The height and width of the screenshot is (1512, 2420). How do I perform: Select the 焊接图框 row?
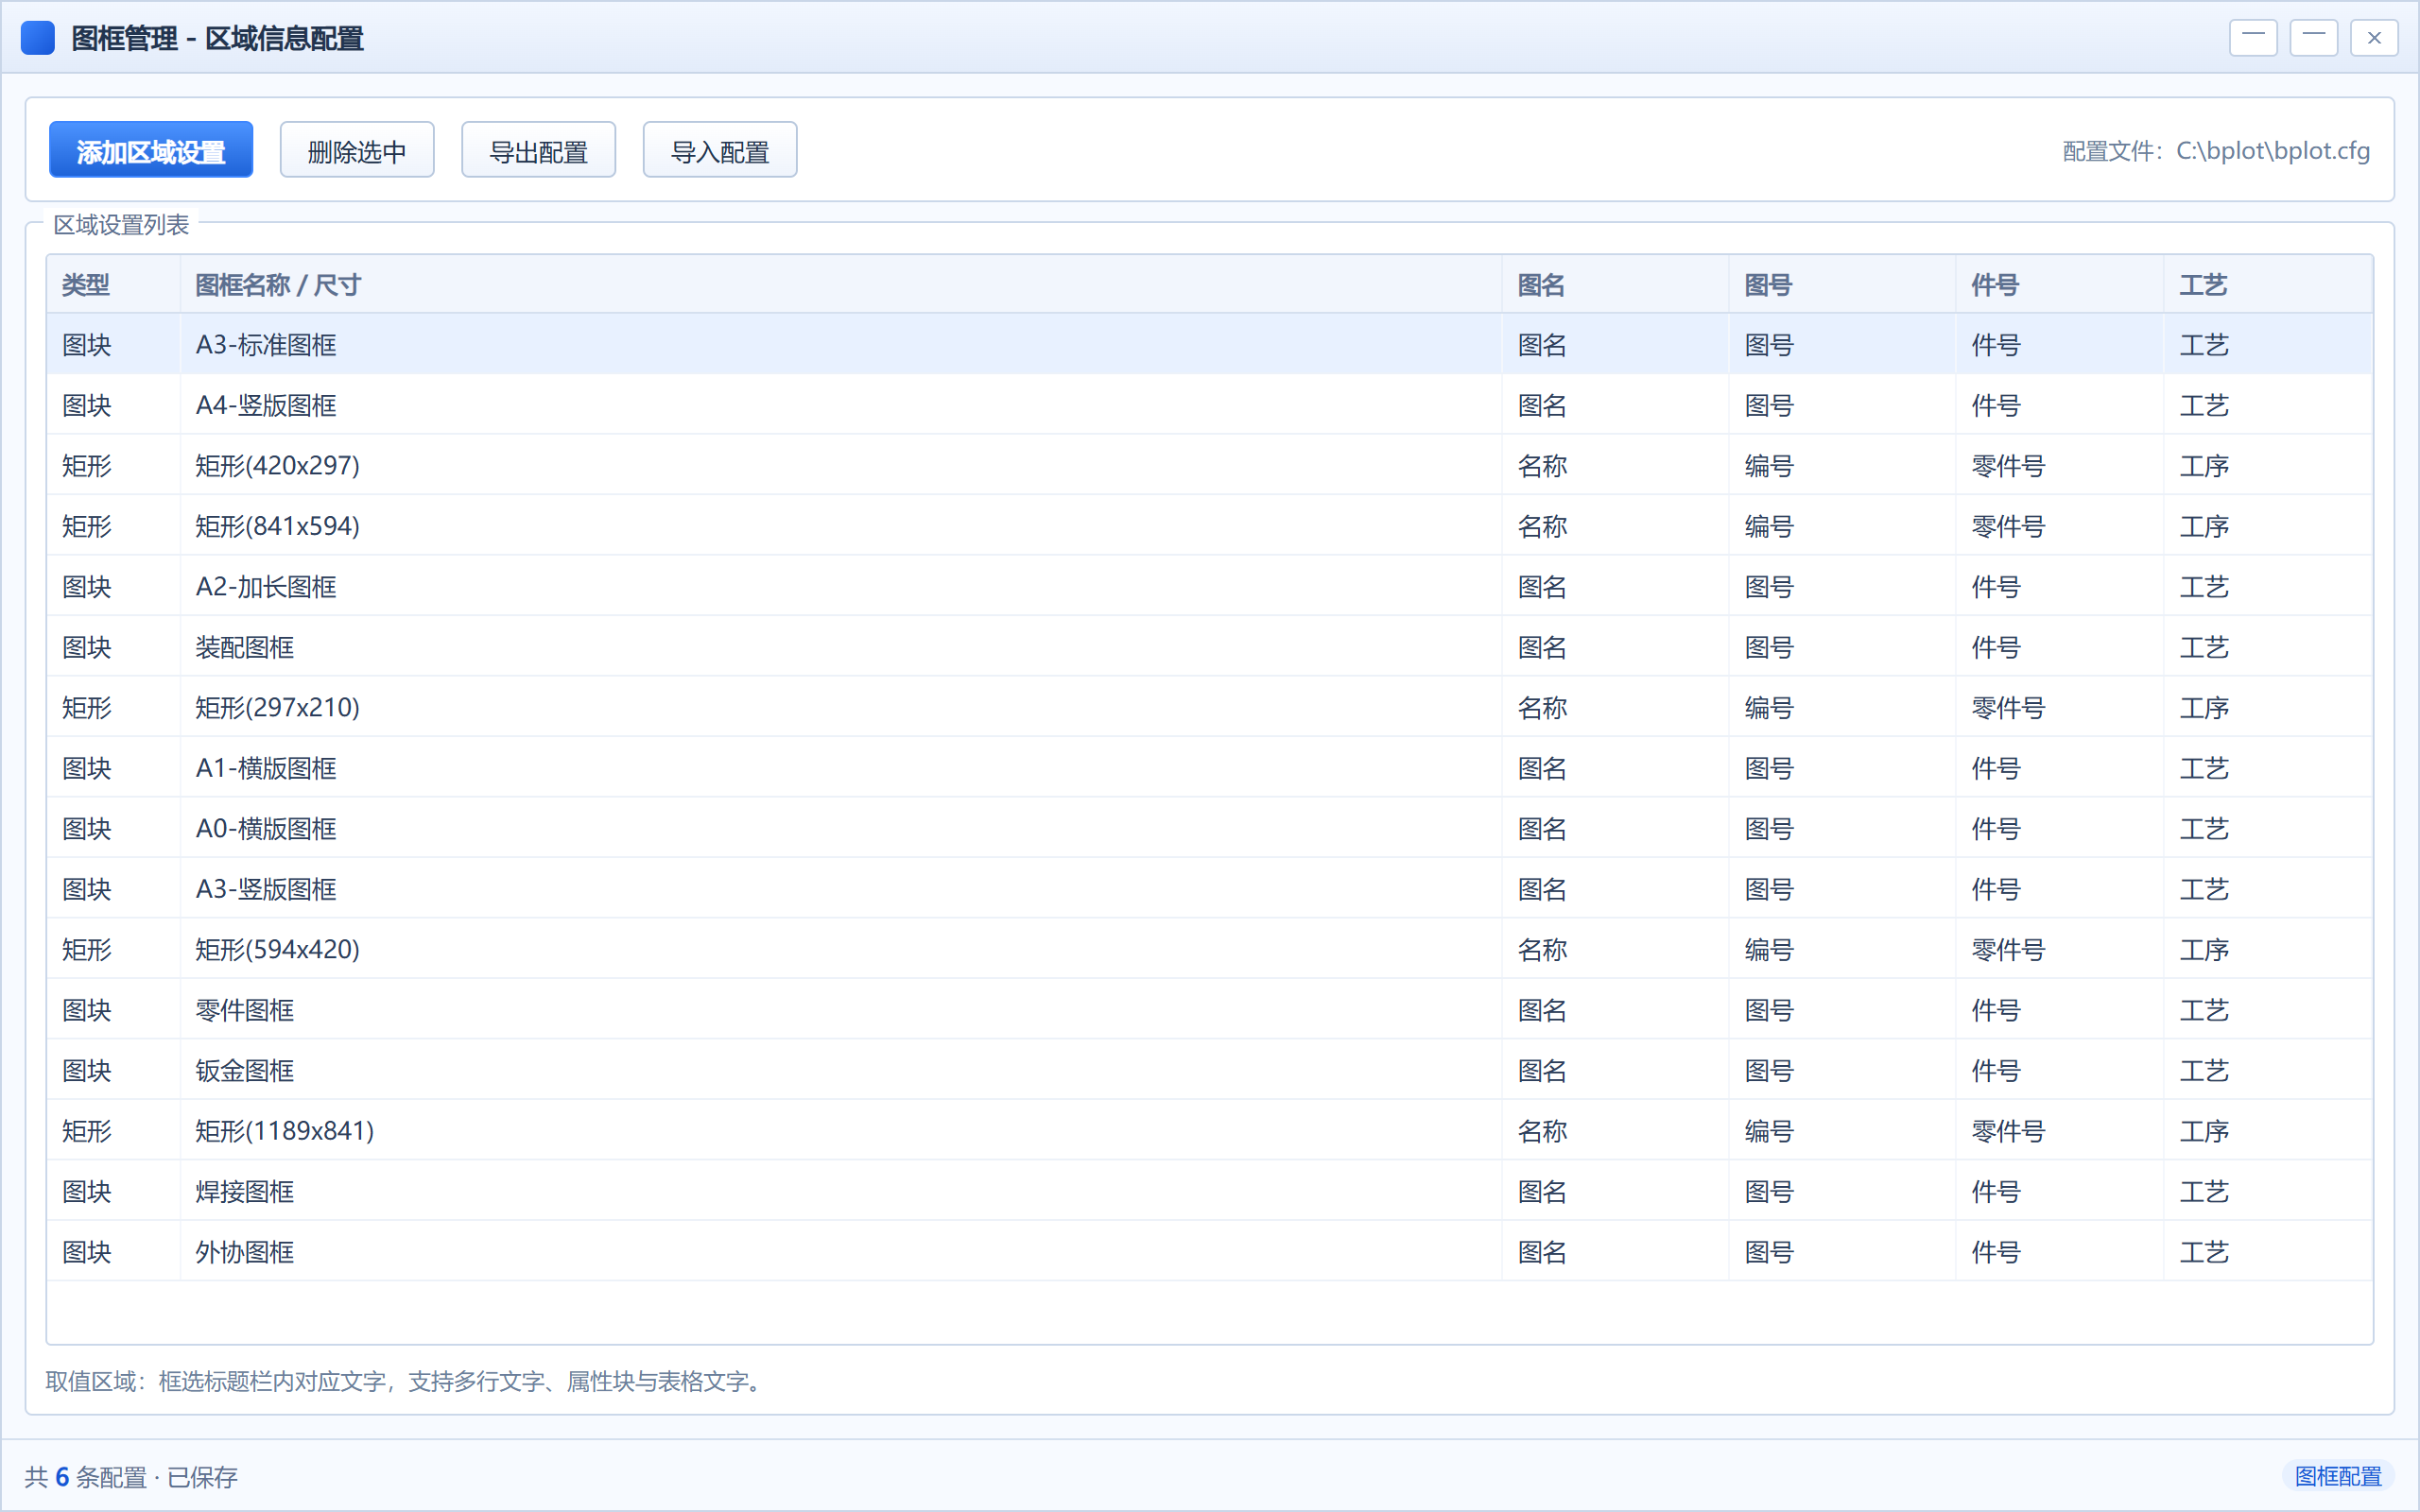[1210, 1192]
